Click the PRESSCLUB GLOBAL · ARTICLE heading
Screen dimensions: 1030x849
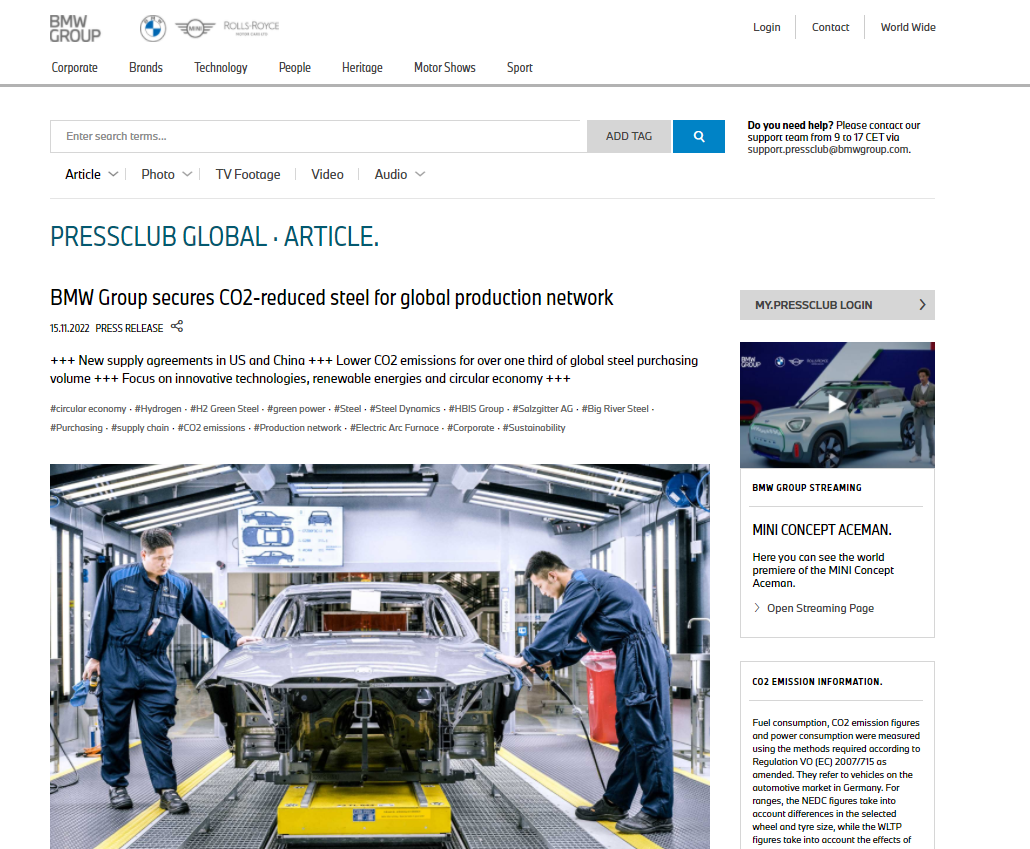pyautogui.click(x=215, y=237)
